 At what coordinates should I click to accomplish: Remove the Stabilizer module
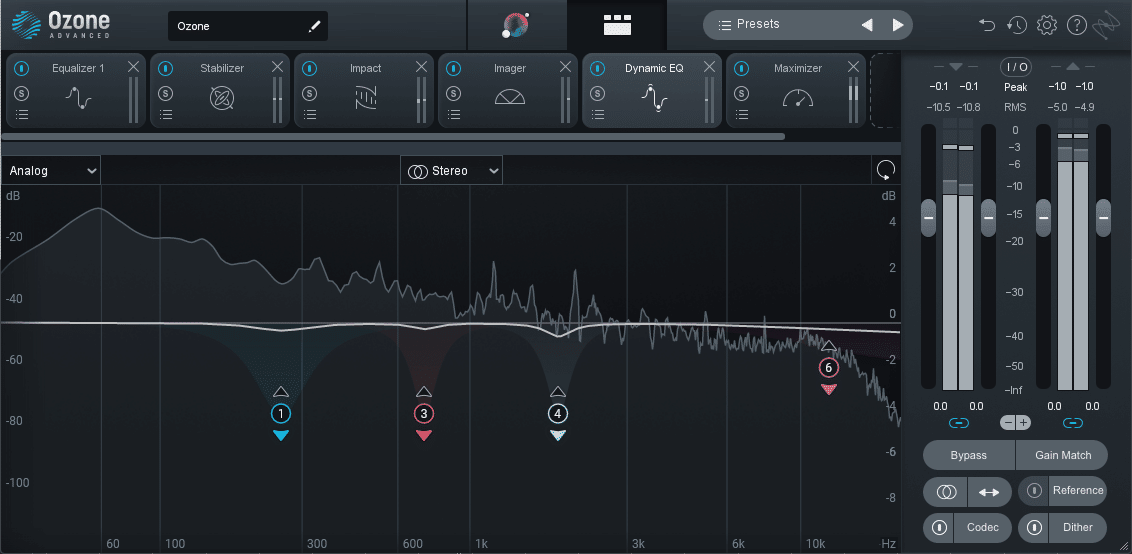pyautogui.click(x=277, y=67)
